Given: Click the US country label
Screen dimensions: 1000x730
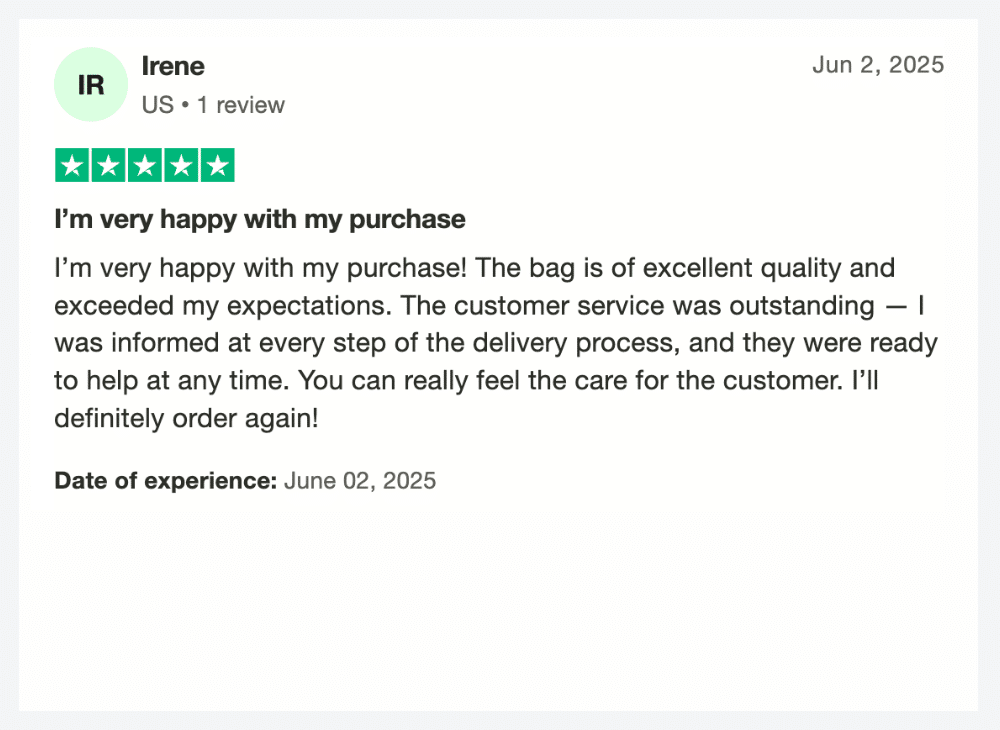Looking at the screenshot, I should (x=158, y=105).
